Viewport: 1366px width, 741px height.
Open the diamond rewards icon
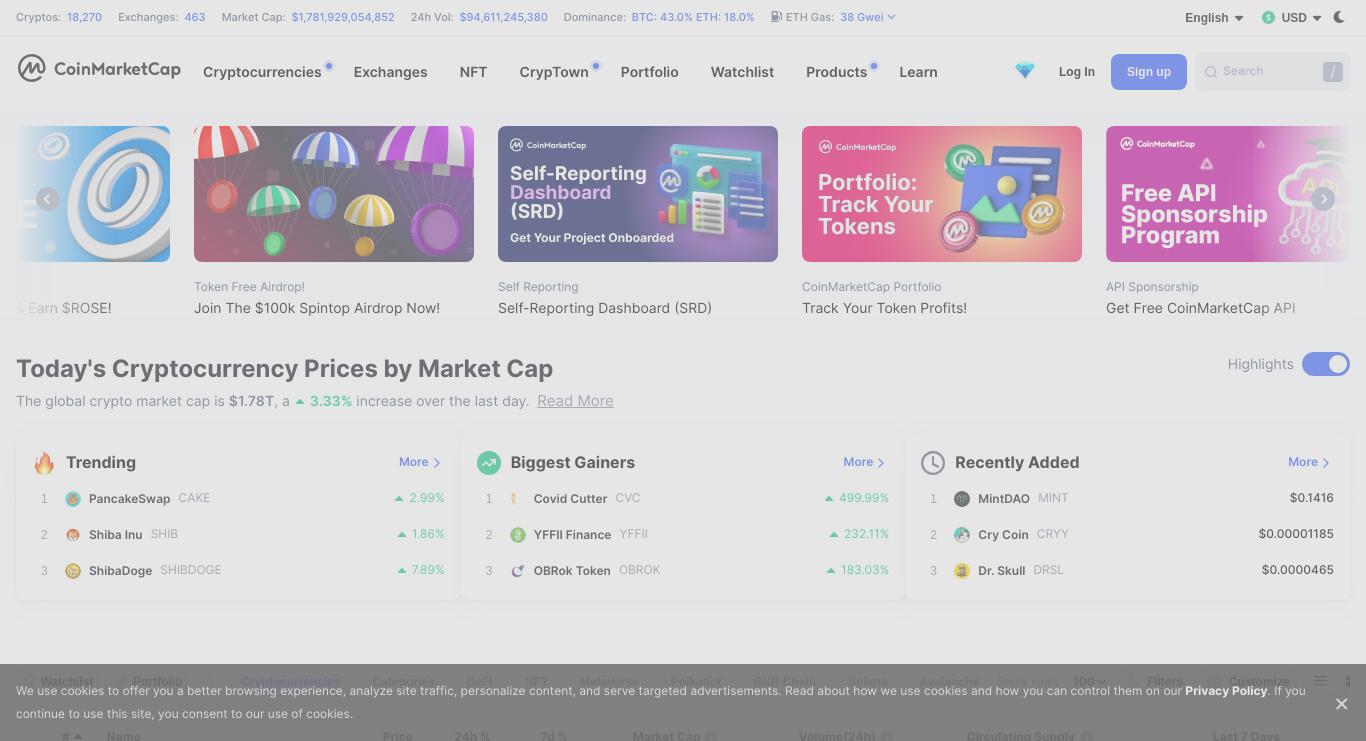(1024, 71)
